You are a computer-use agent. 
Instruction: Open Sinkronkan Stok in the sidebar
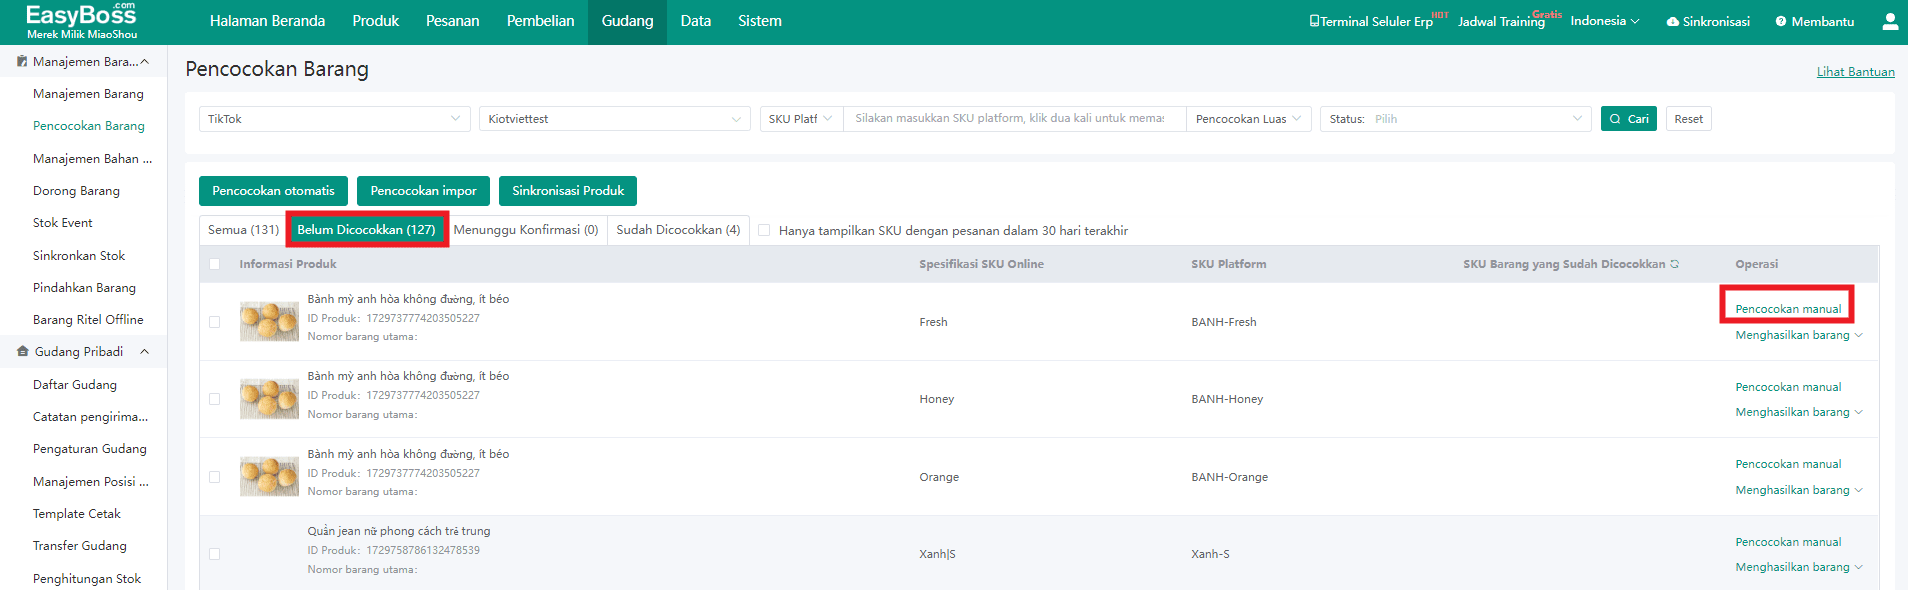(79, 256)
